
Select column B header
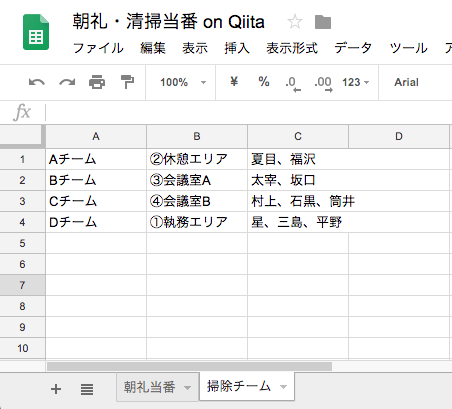click(x=197, y=136)
